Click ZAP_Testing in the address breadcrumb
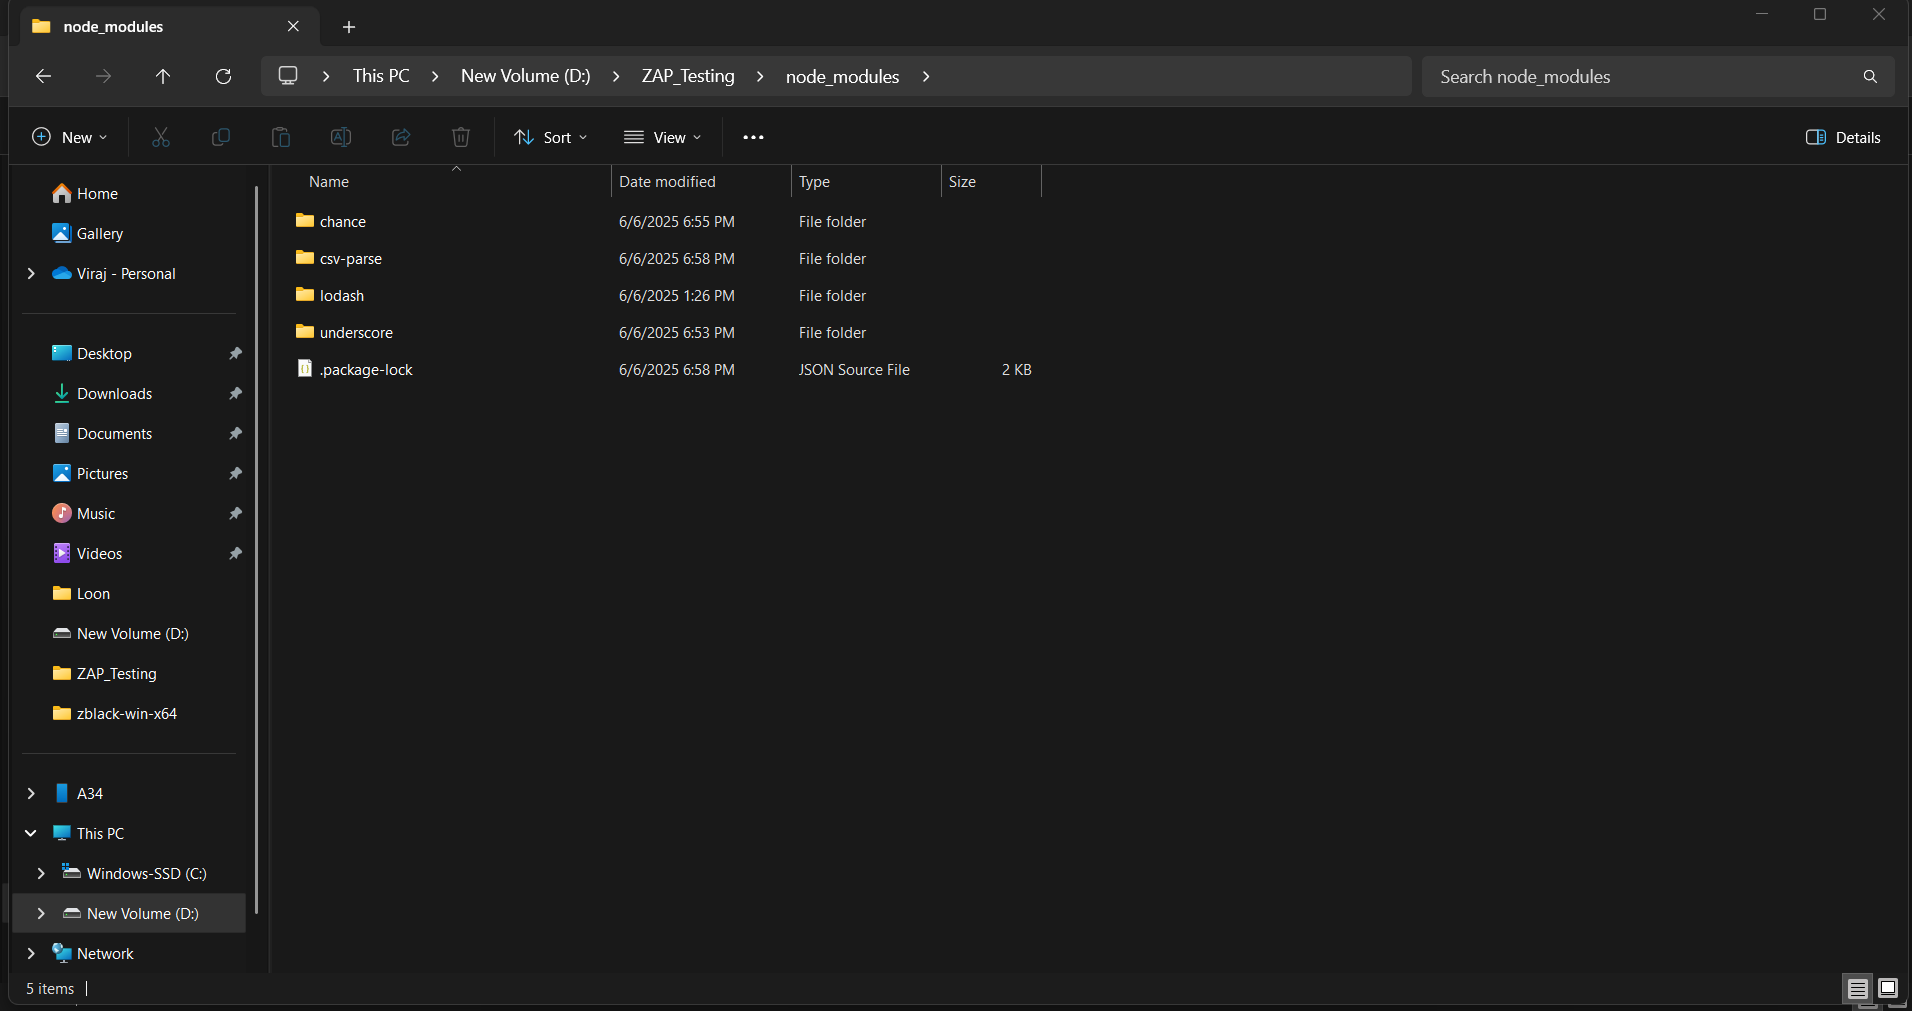Image resolution: width=1912 pixels, height=1011 pixels. 688,76
